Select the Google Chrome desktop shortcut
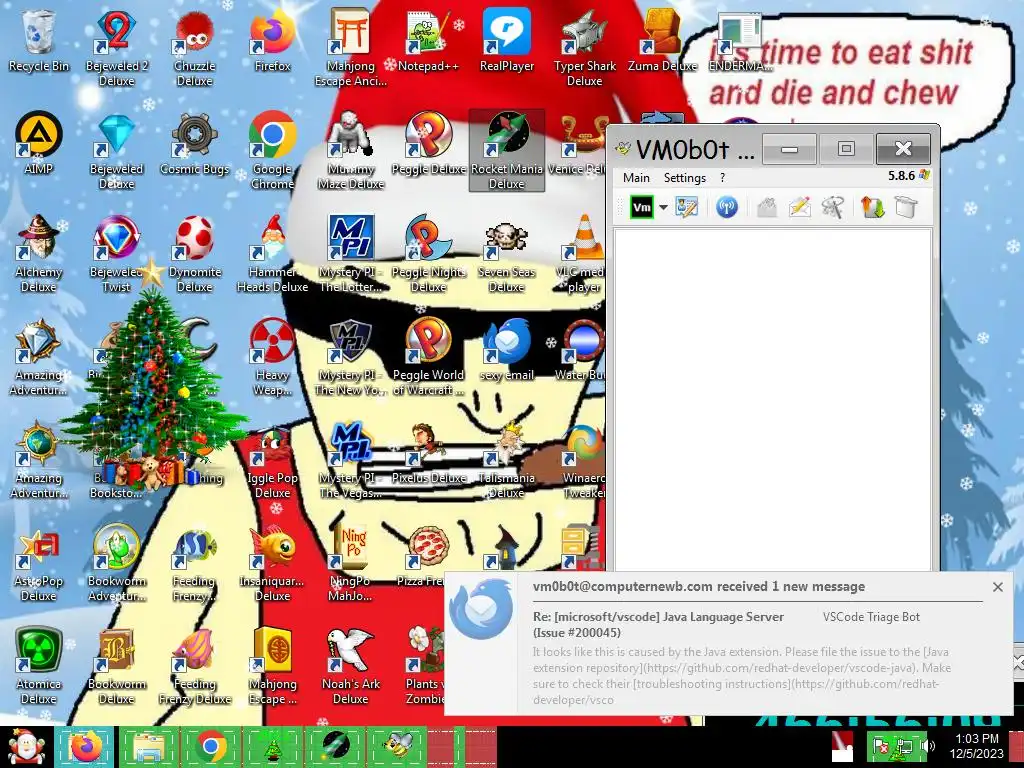1024x768 pixels. pos(272,150)
